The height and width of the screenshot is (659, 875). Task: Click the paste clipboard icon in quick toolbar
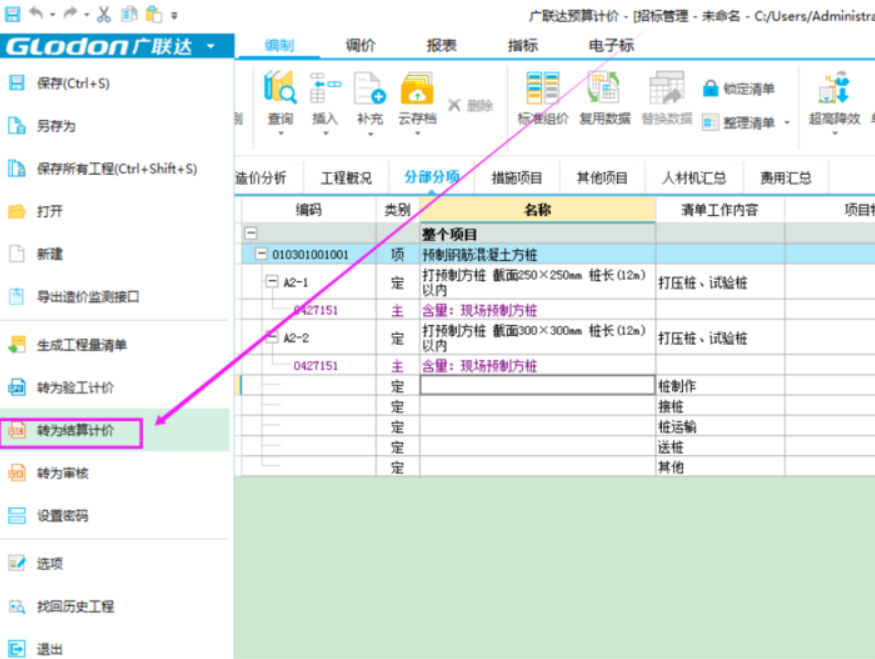pyautogui.click(x=153, y=15)
